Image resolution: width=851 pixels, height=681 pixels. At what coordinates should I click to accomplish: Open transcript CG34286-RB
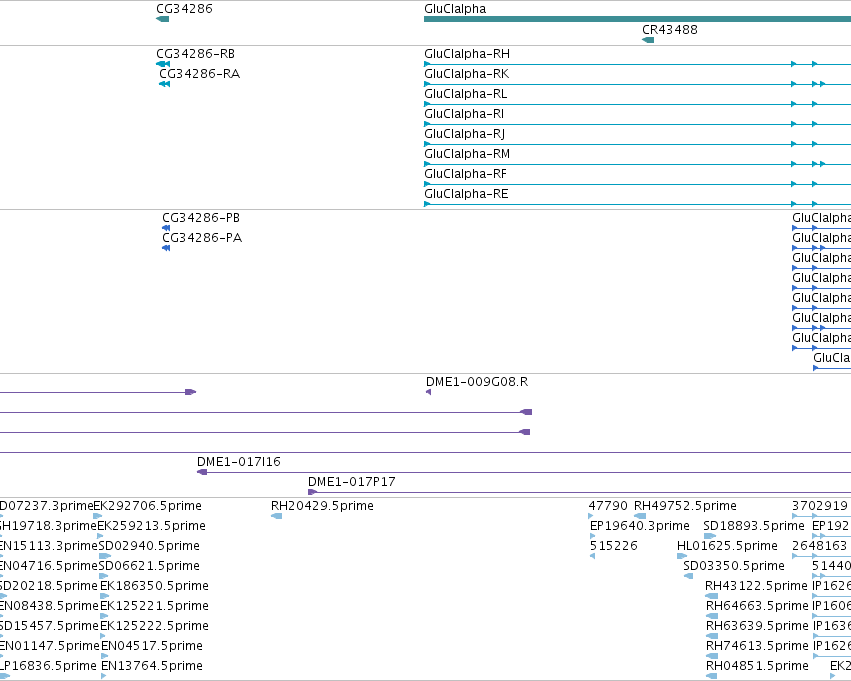click(x=195, y=54)
